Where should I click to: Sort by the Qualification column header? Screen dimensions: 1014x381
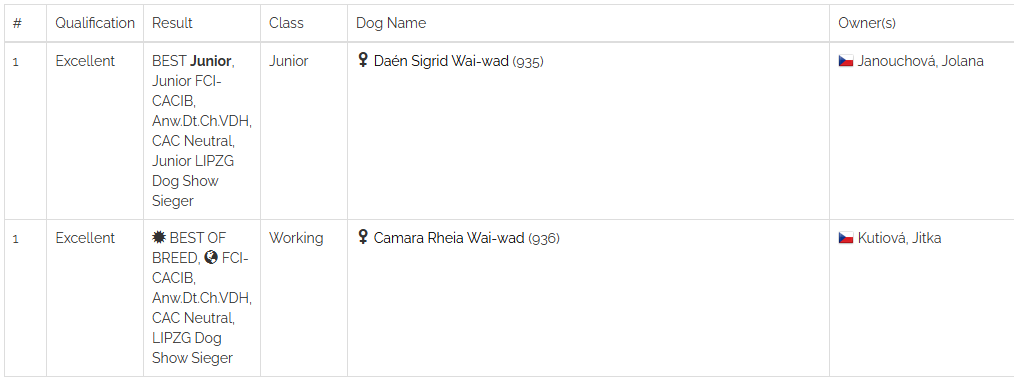95,23
